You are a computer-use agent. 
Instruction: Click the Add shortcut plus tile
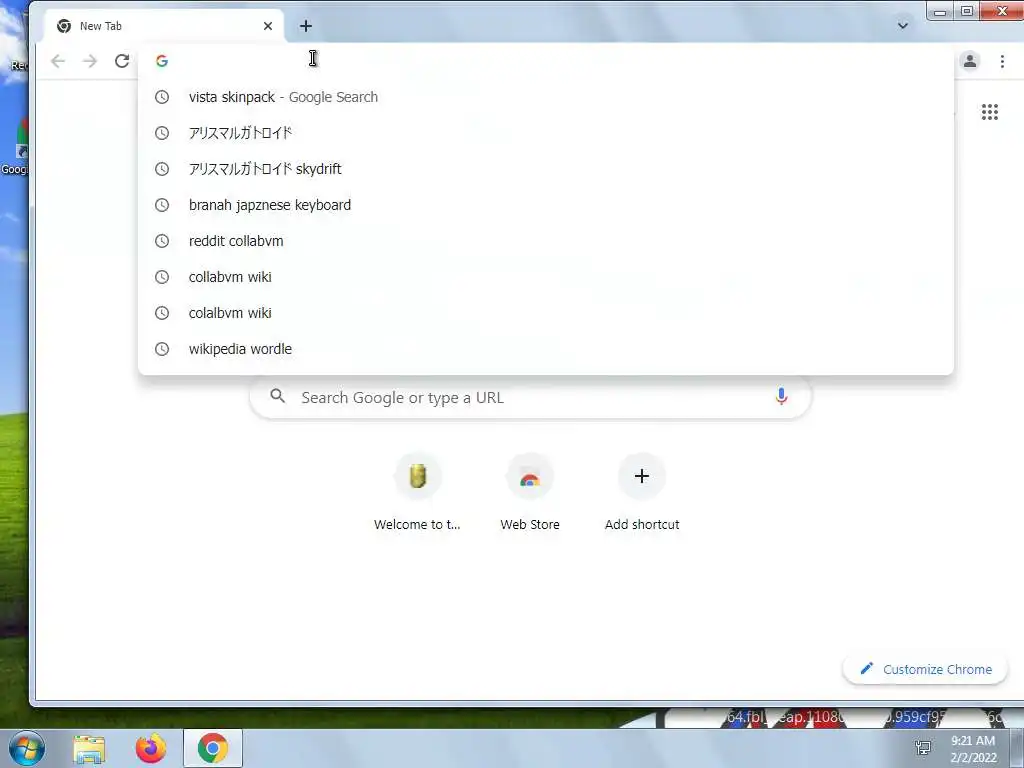pos(642,493)
